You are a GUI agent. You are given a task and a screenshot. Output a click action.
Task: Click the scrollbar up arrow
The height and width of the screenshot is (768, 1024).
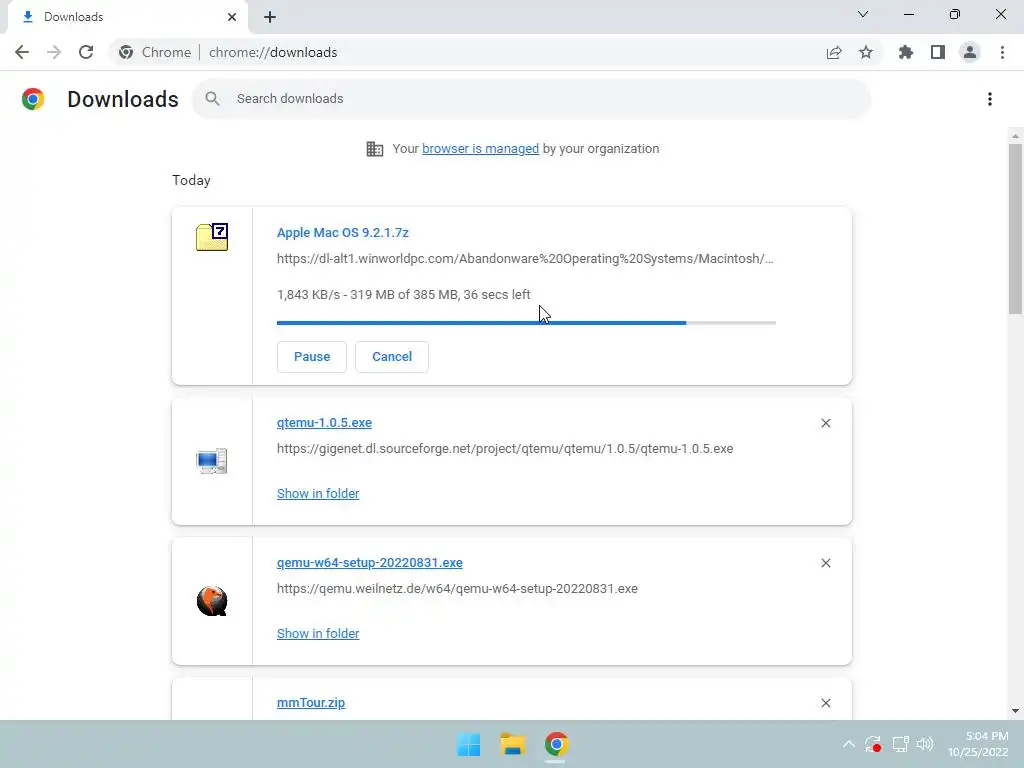(1015, 136)
